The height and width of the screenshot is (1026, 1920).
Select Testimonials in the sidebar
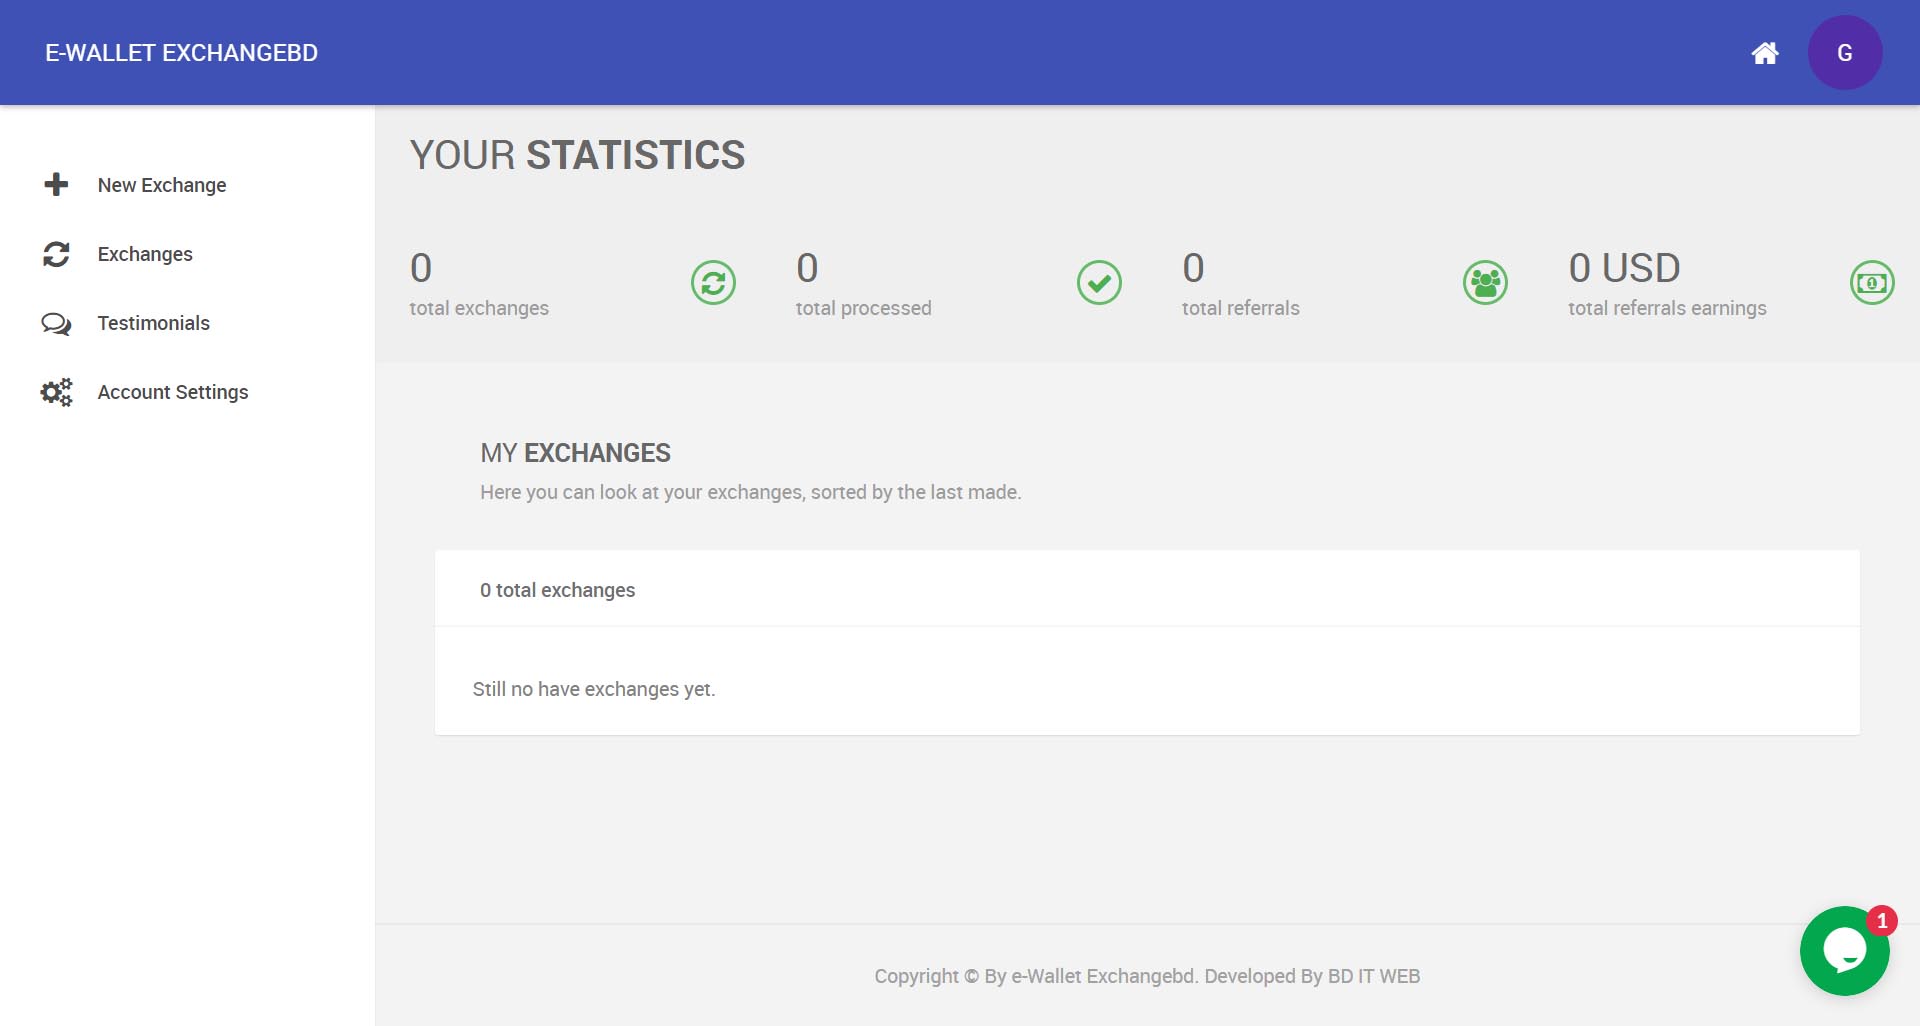pos(153,323)
